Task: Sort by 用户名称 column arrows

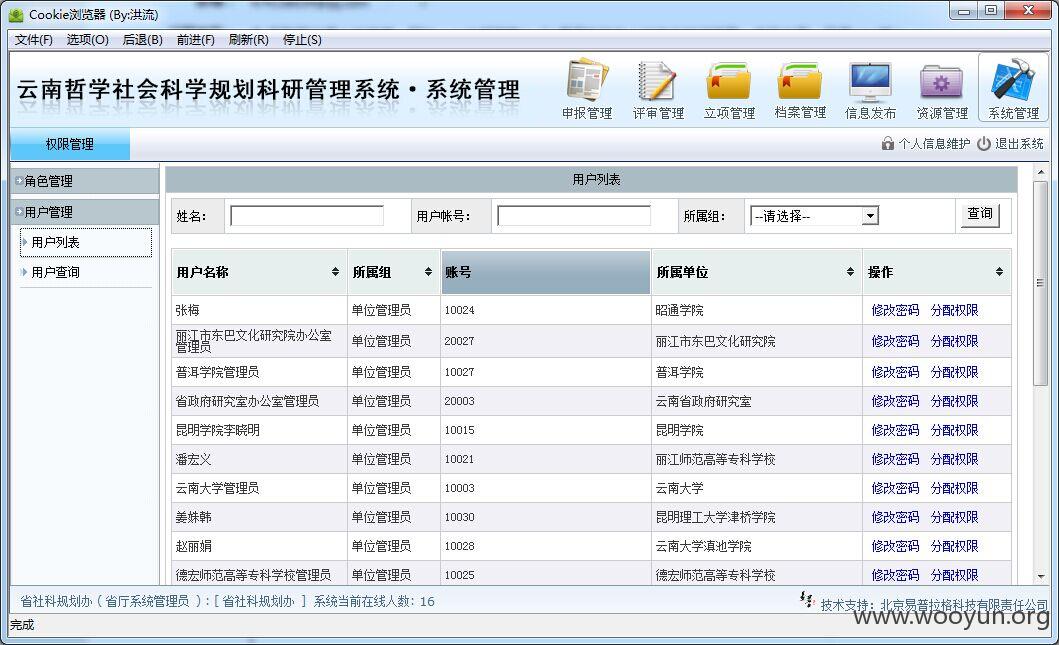Action: click(335, 272)
